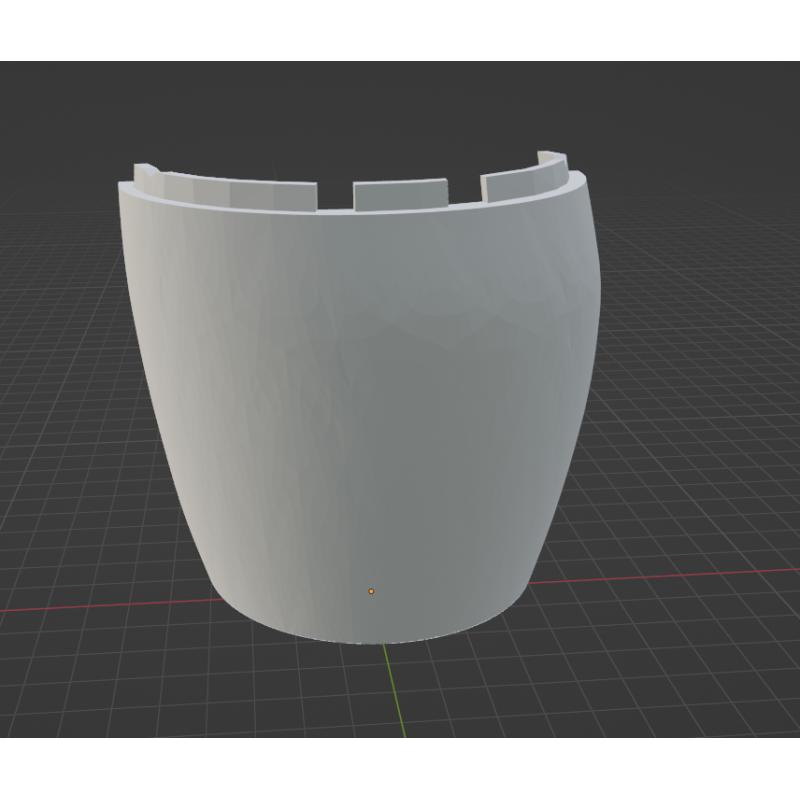Click the gap between center and right tabs

pyautogui.click(x=463, y=192)
